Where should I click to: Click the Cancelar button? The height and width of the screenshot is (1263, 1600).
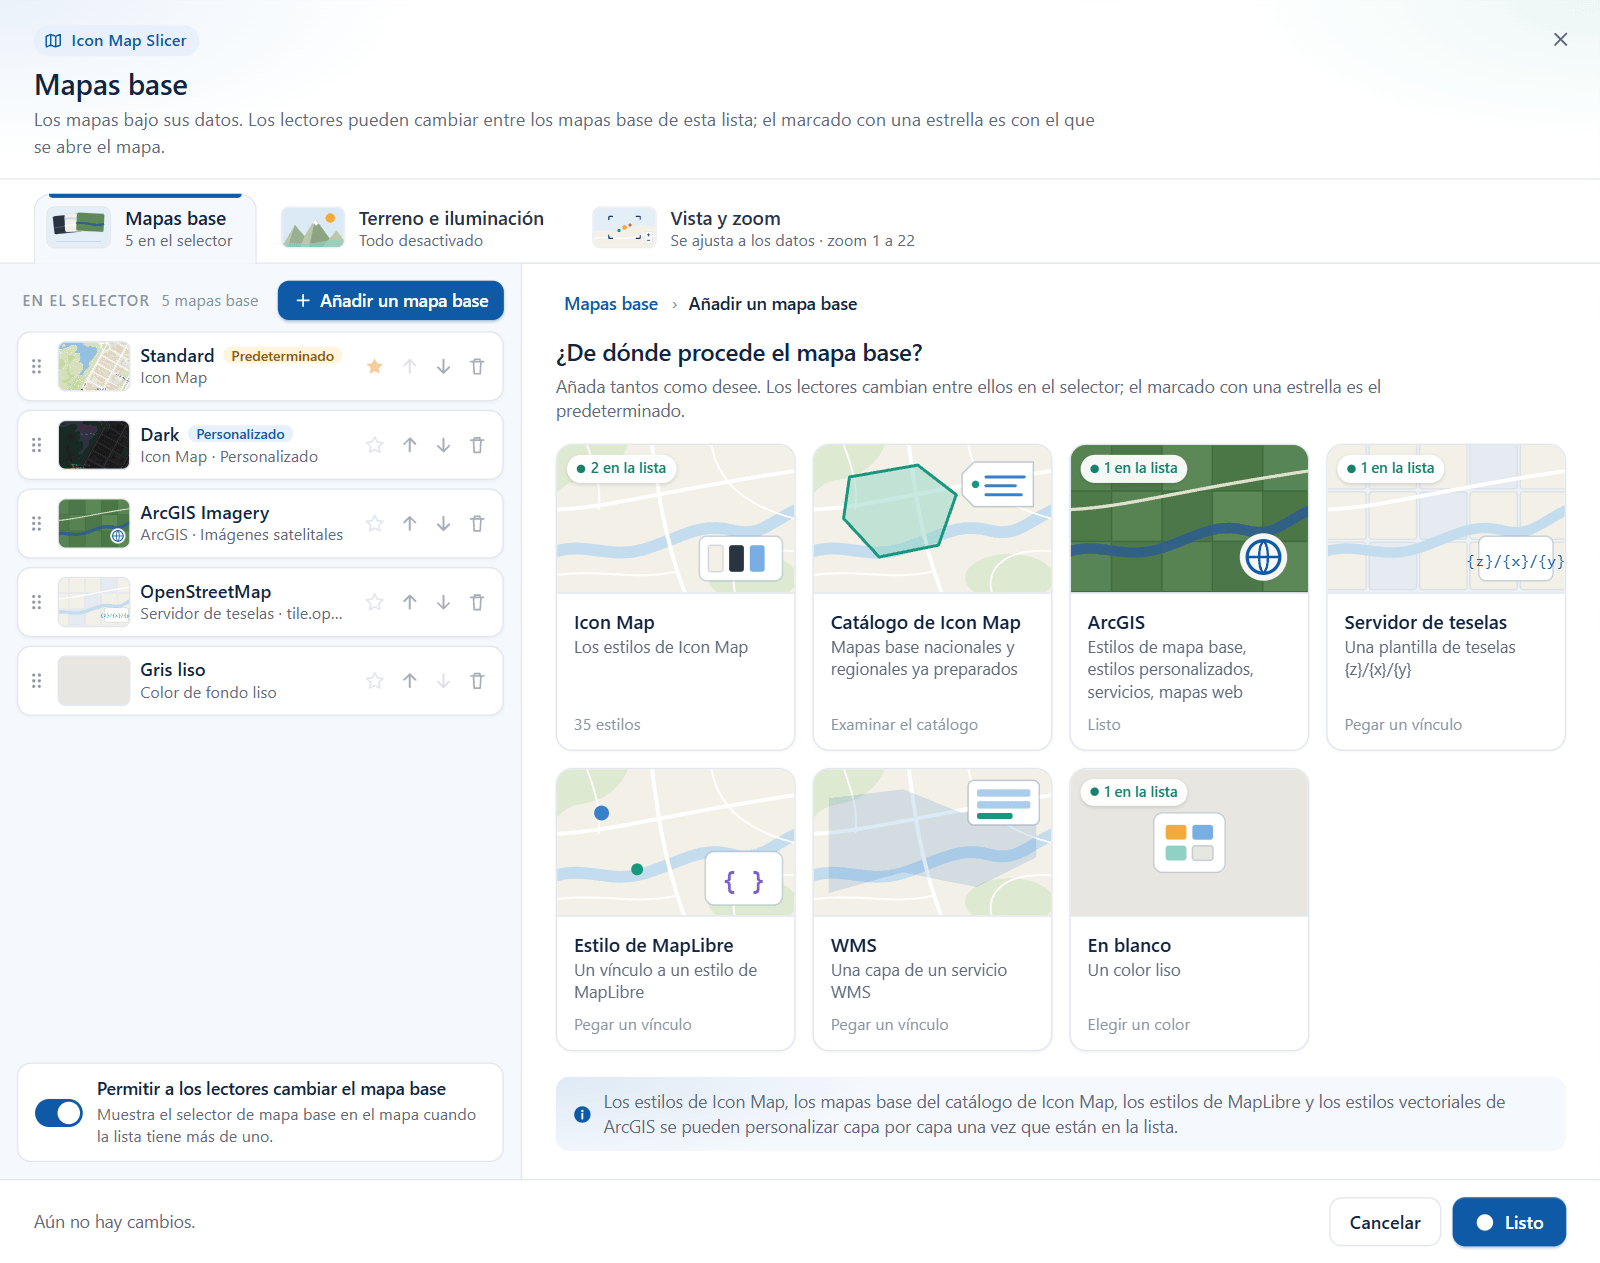[x=1385, y=1222]
